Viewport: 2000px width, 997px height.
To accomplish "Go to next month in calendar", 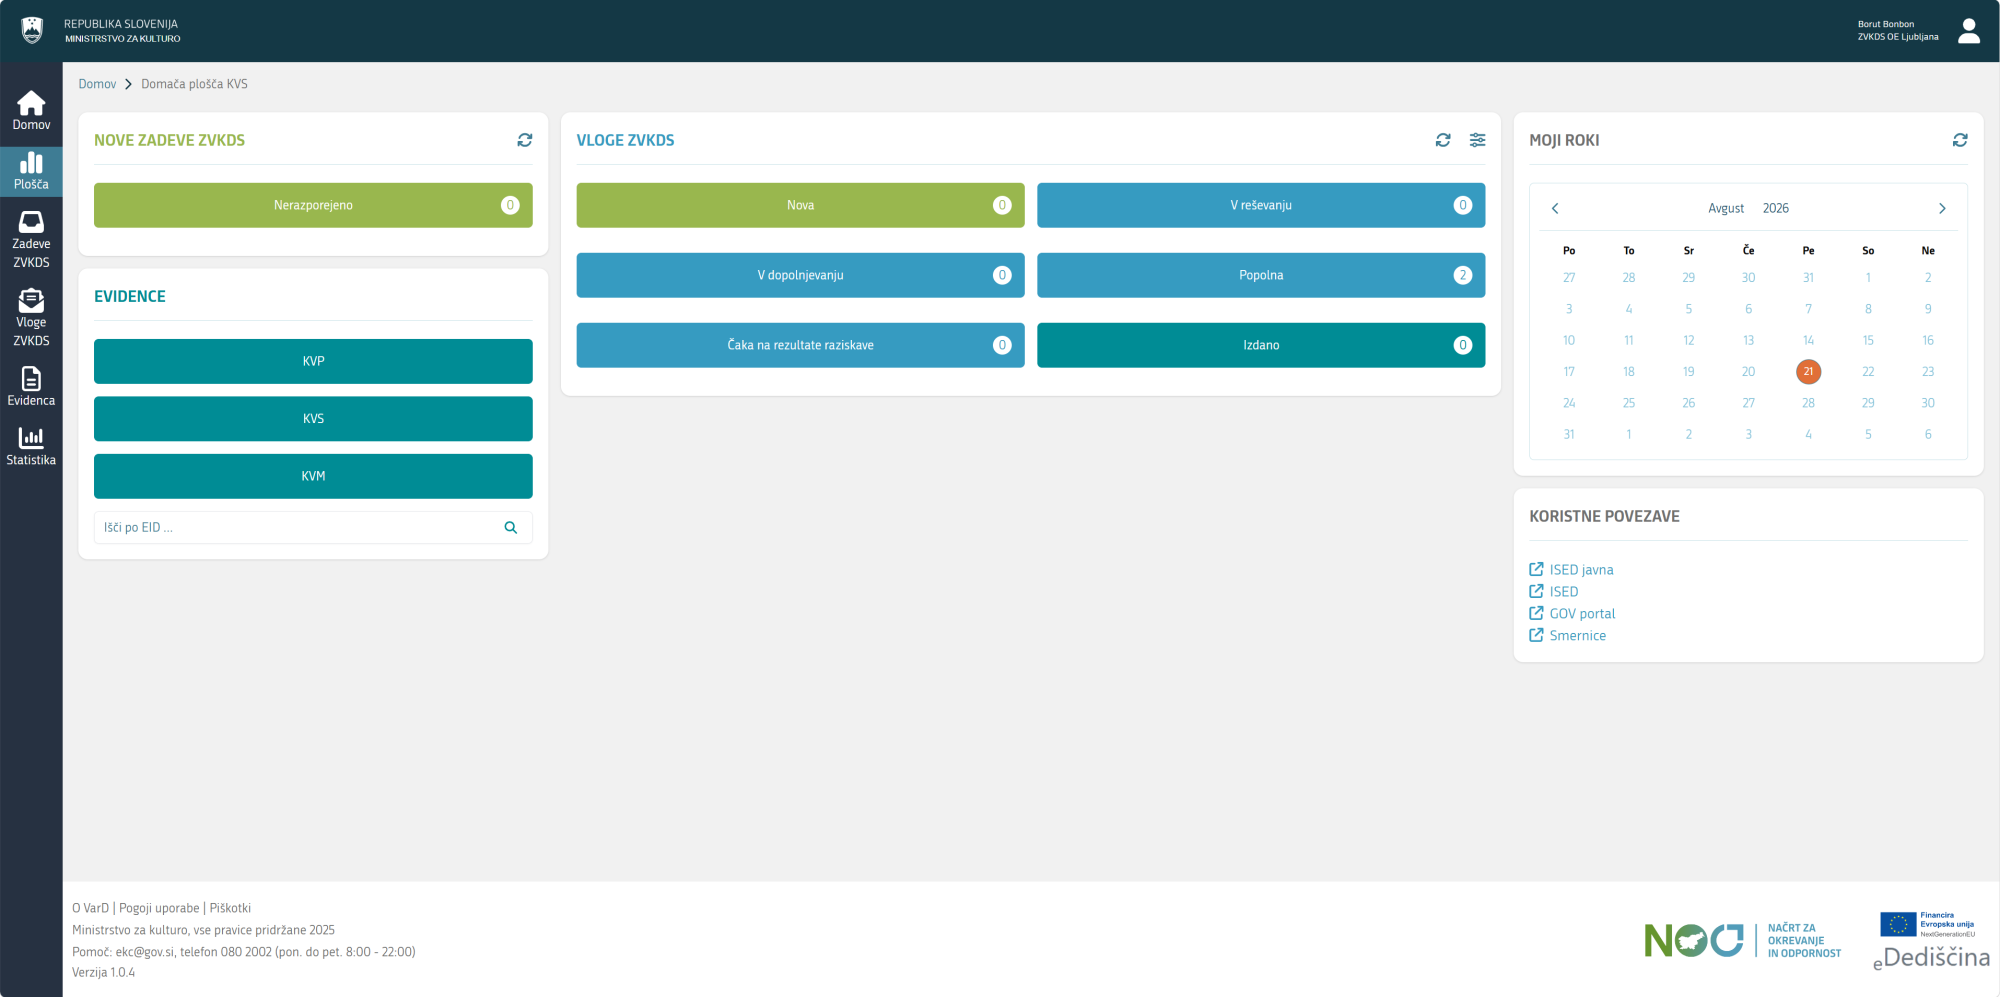I will coord(1942,208).
